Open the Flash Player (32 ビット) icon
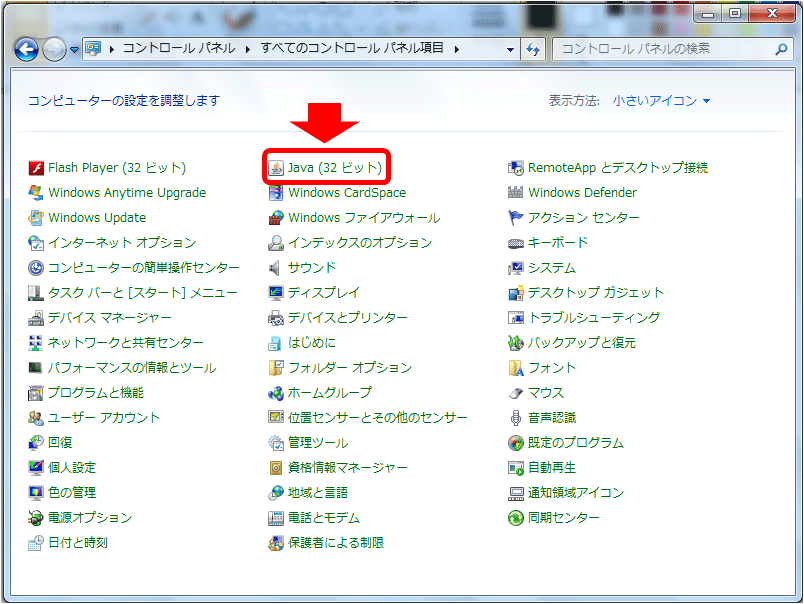This screenshot has width=804, height=604. tap(36, 168)
